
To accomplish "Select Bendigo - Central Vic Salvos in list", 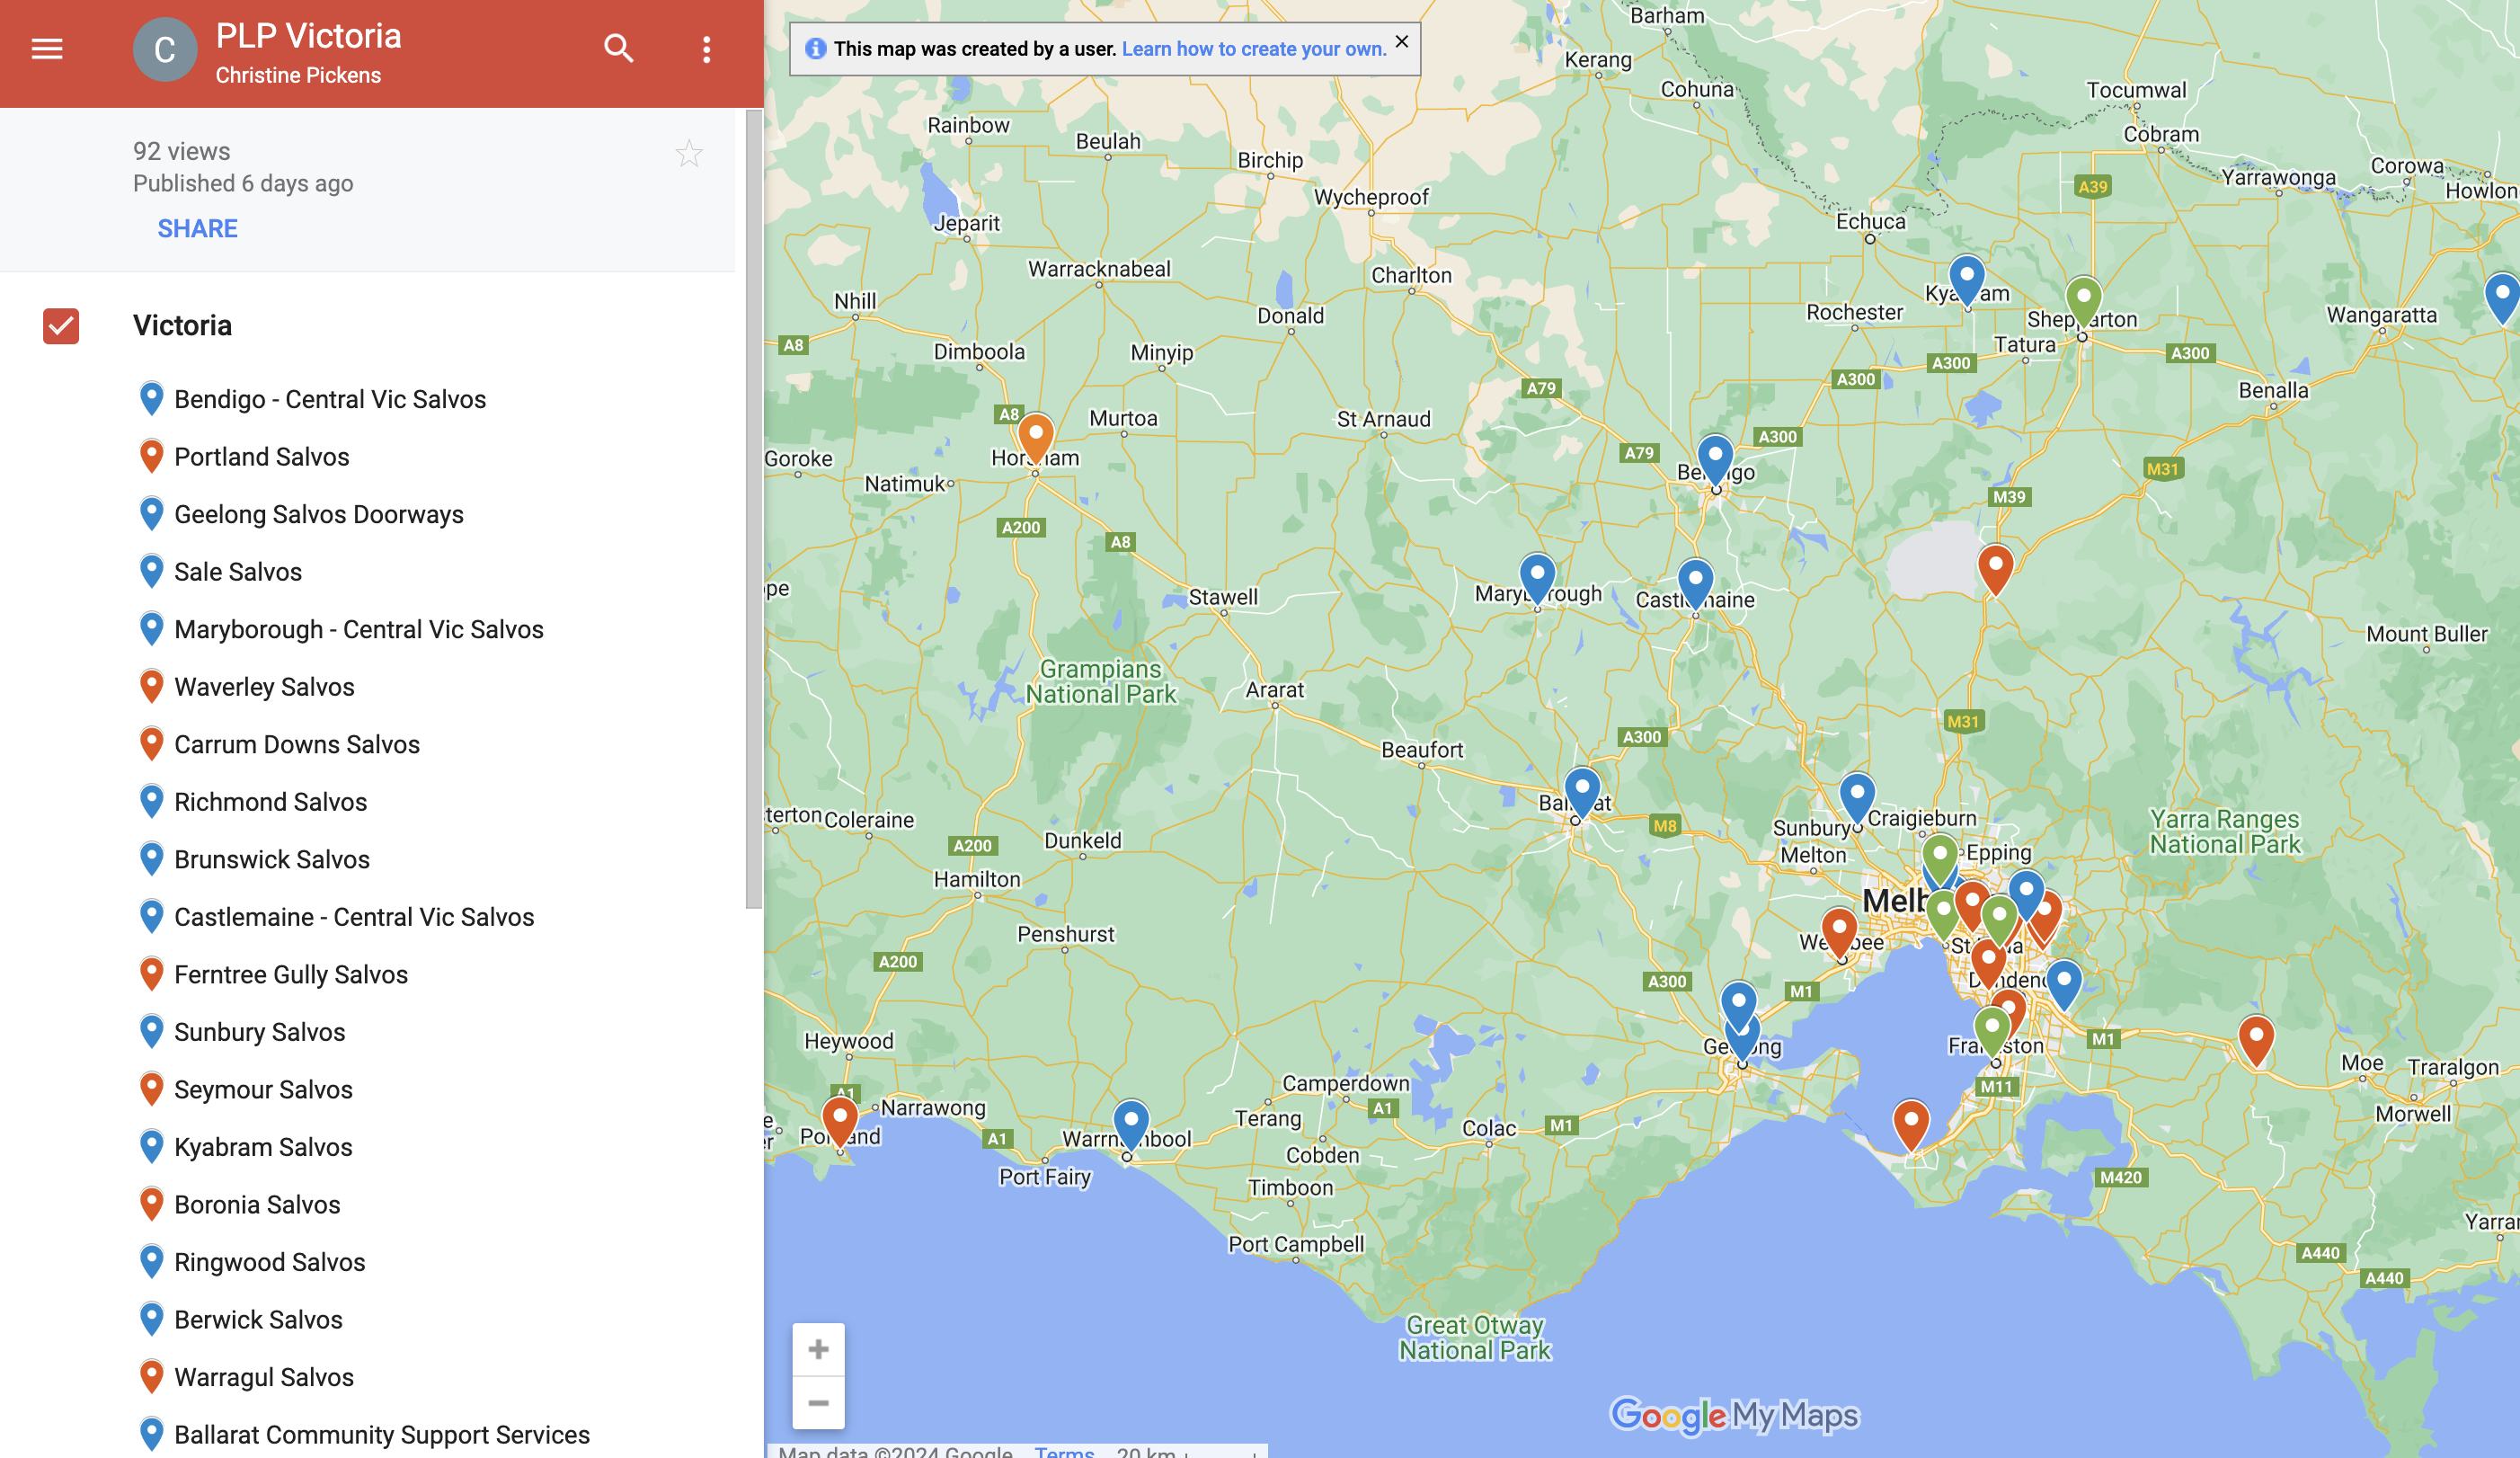I will coord(330,399).
